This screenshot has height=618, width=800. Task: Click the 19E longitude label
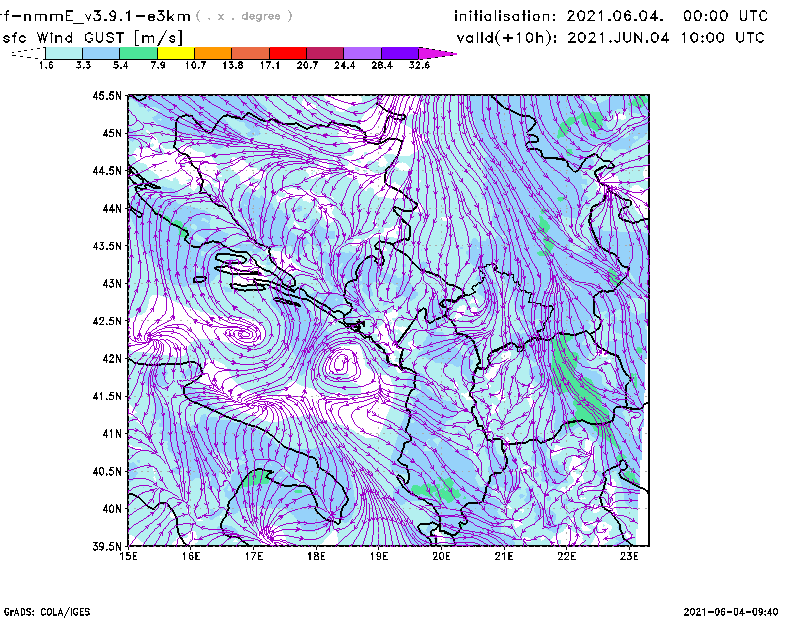tap(379, 556)
